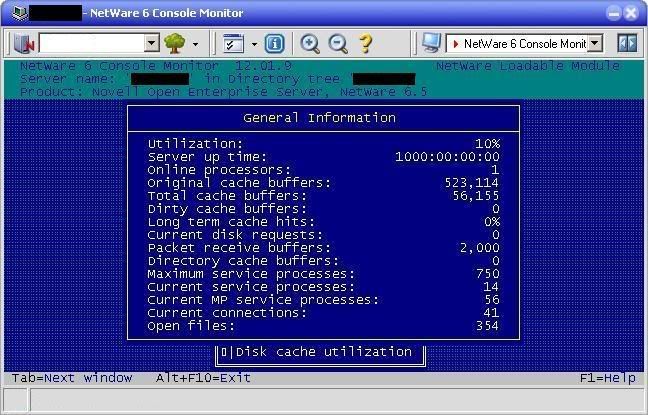Open the NetWare 6 Console Monitor screen list
Image resolution: width=648 pixels, height=415 pixels.
[595, 44]
